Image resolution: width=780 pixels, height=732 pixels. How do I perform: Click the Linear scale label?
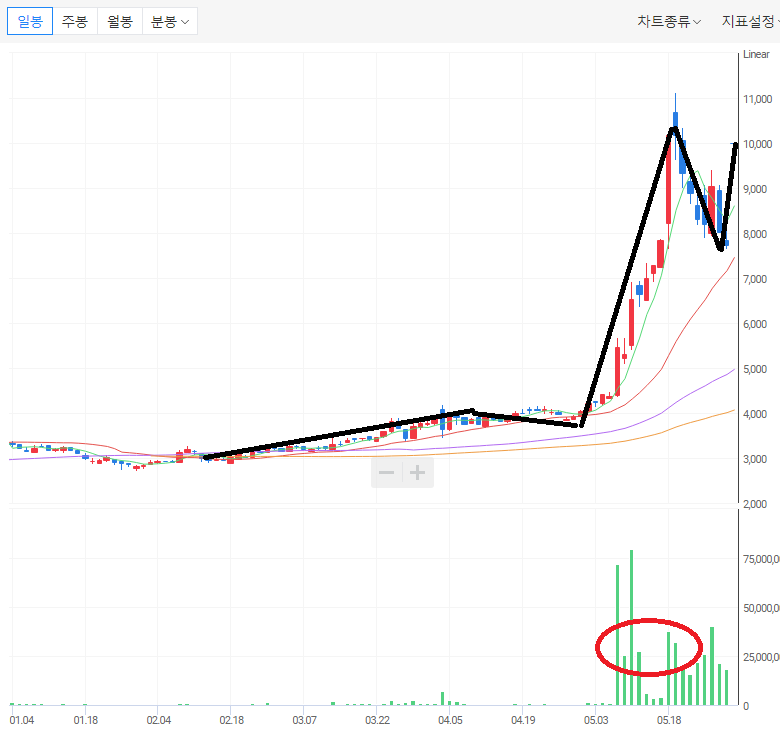pos(756,54)
